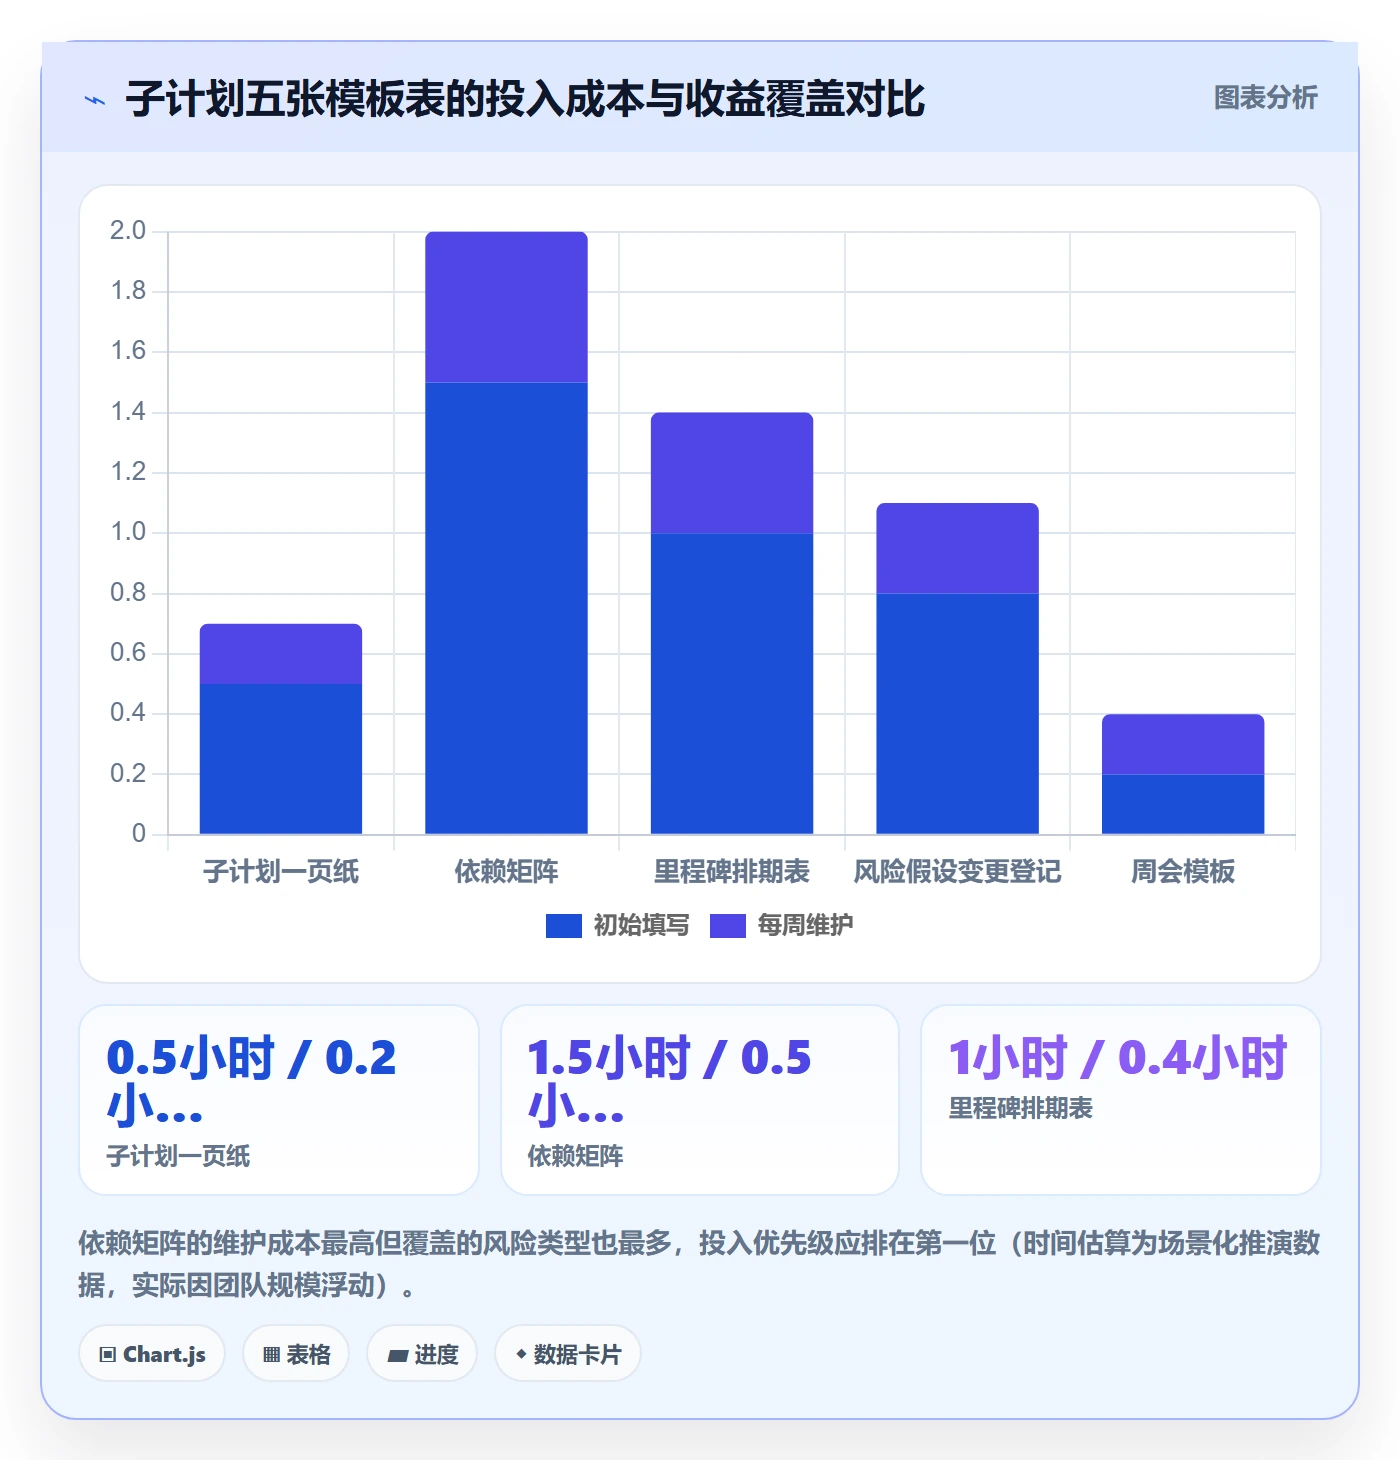The image size is (1400, 1460).
Task: Select the 数据卡片 tag chip
Action: click(568, 1354)
